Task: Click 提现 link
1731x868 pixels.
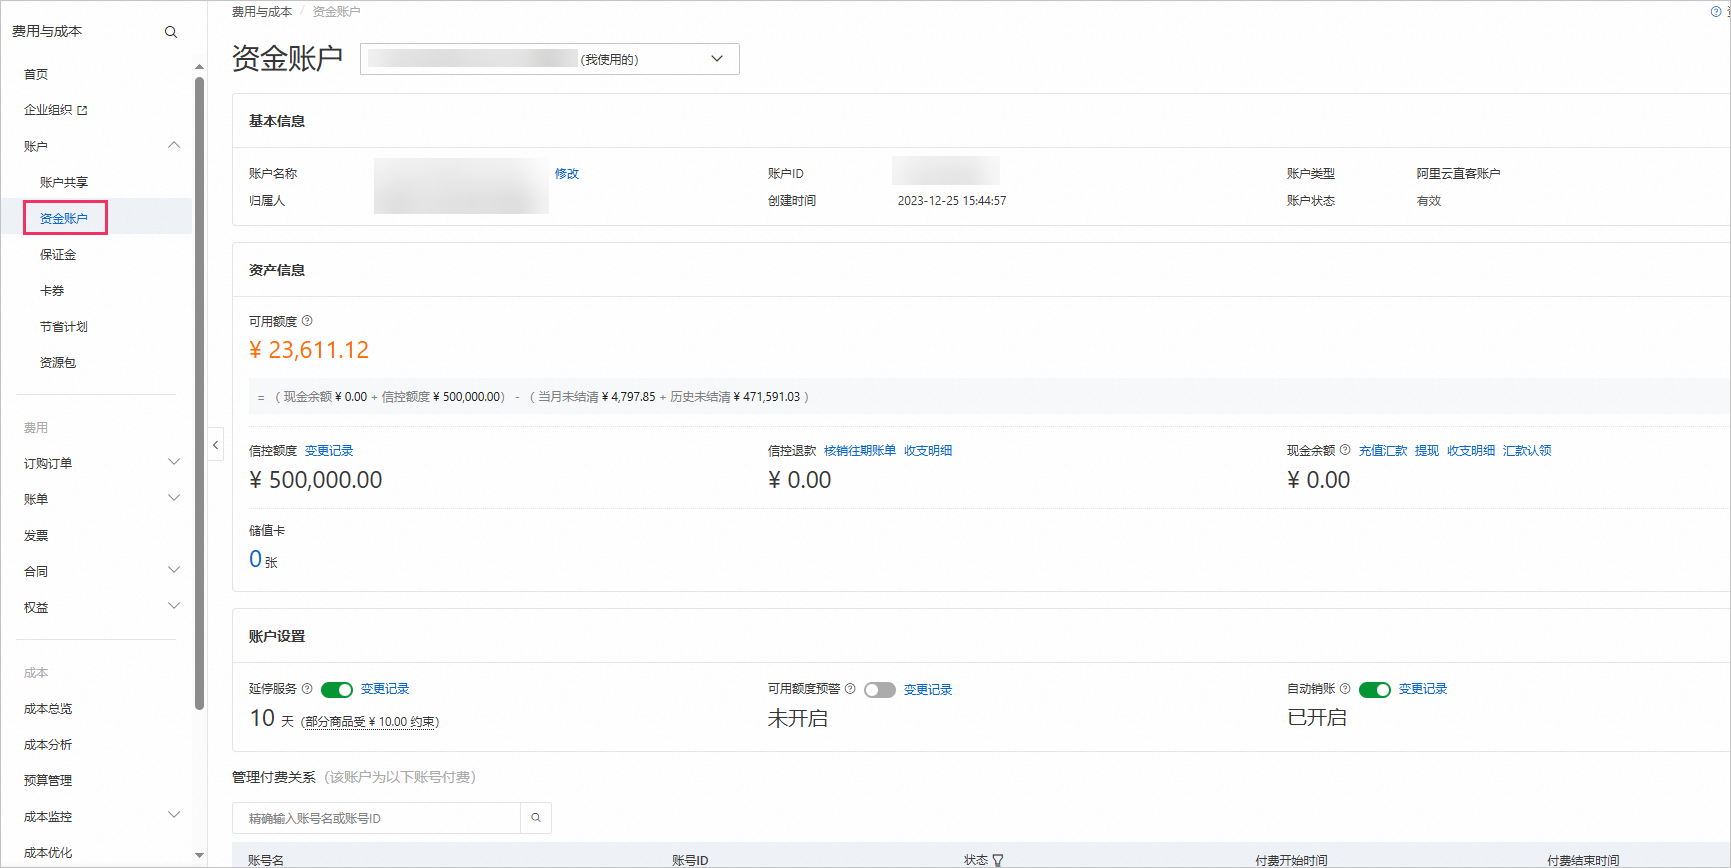Action: (x=1427, y=451)
